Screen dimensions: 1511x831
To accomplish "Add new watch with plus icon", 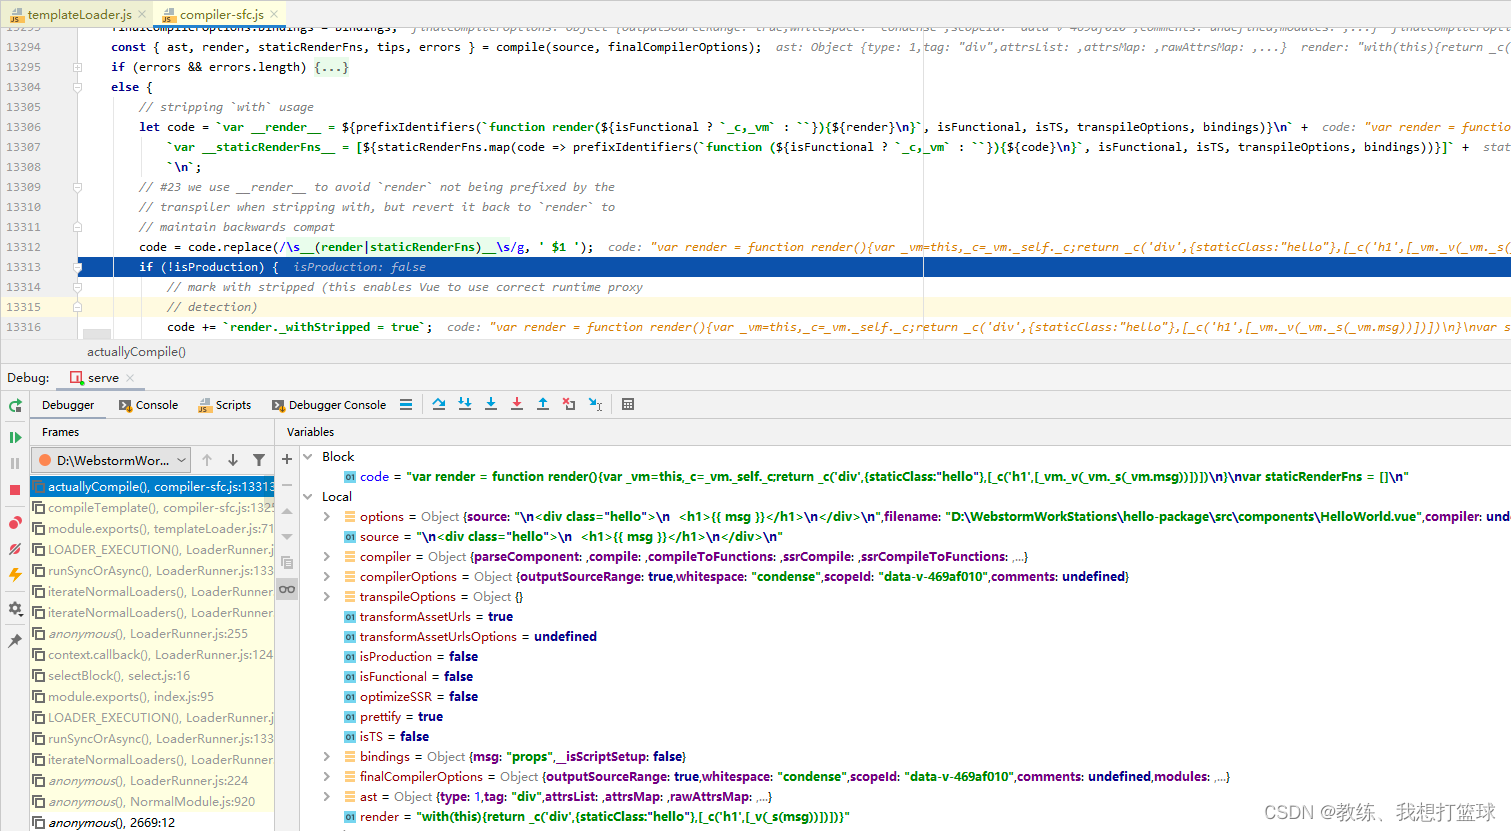I will (x=287, y=459).
